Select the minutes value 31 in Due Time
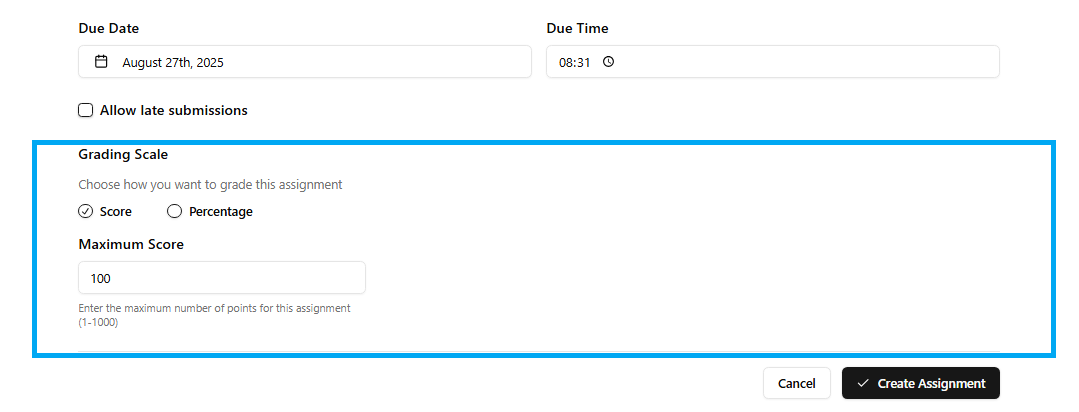 584,62
